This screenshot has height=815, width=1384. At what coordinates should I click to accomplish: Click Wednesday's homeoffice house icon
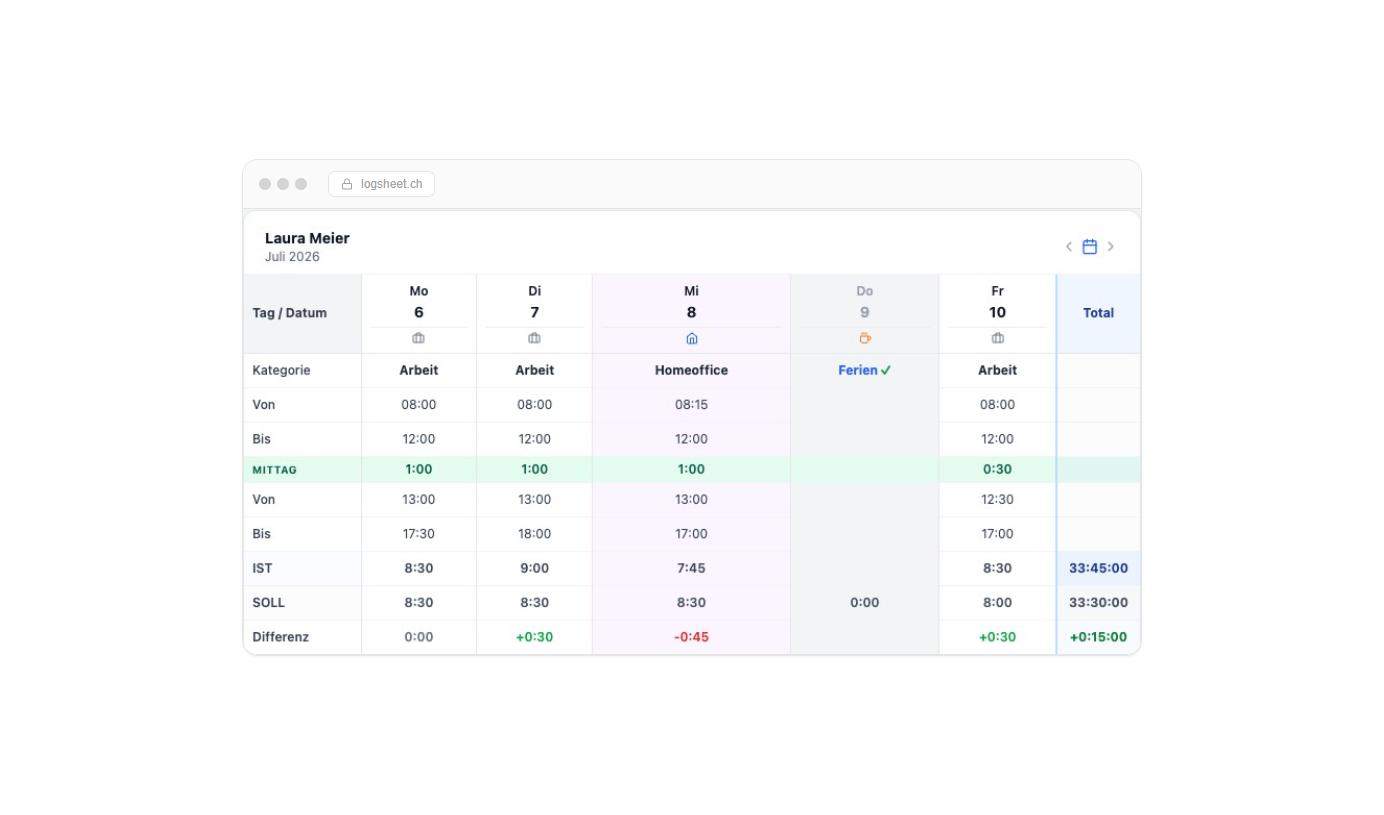click(691, 338)
